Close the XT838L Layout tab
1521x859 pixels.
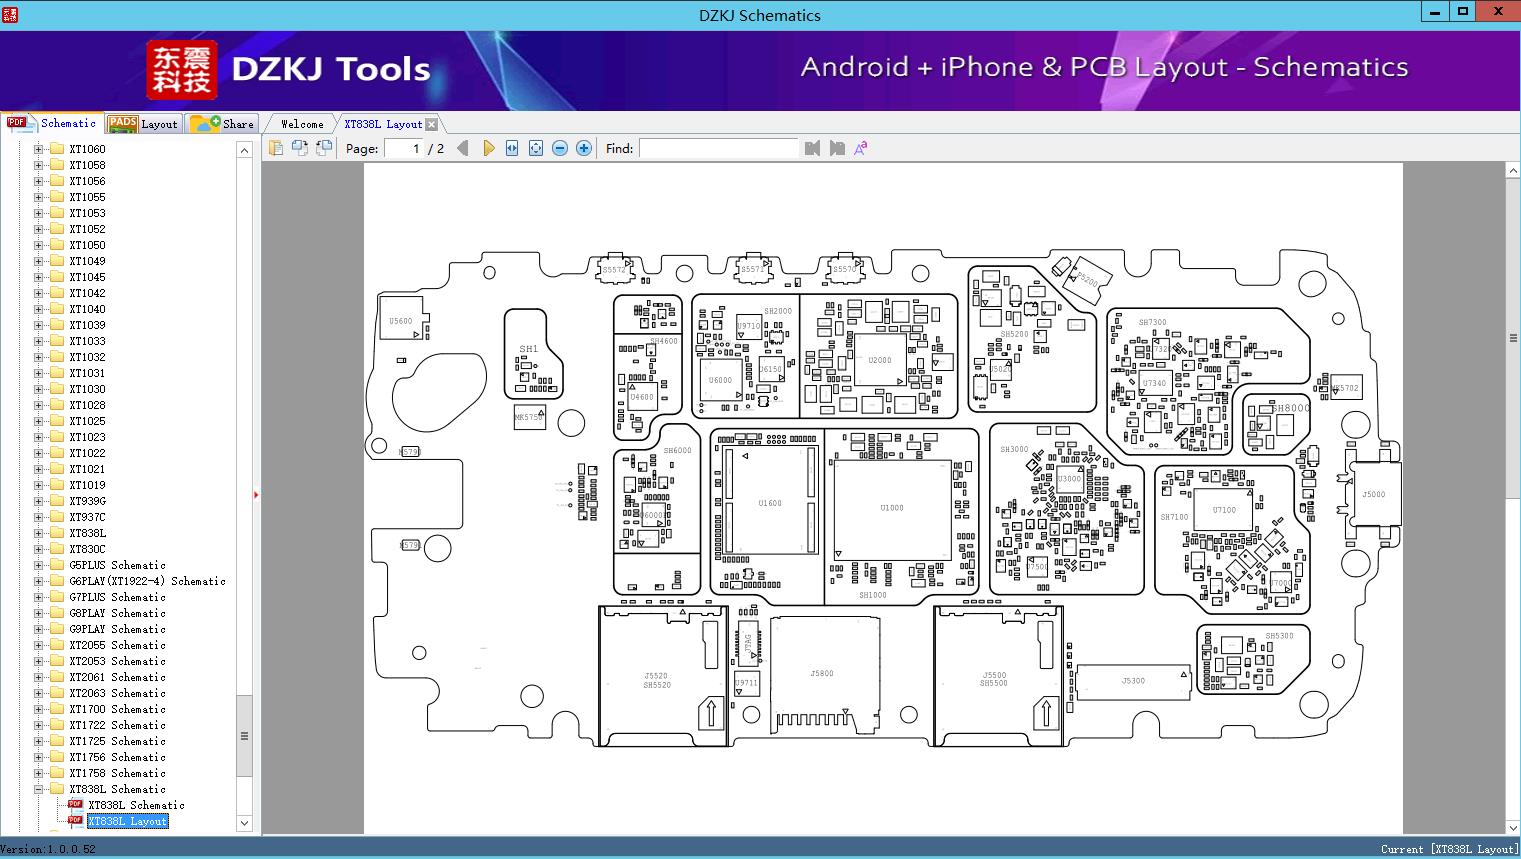[431, 124]
